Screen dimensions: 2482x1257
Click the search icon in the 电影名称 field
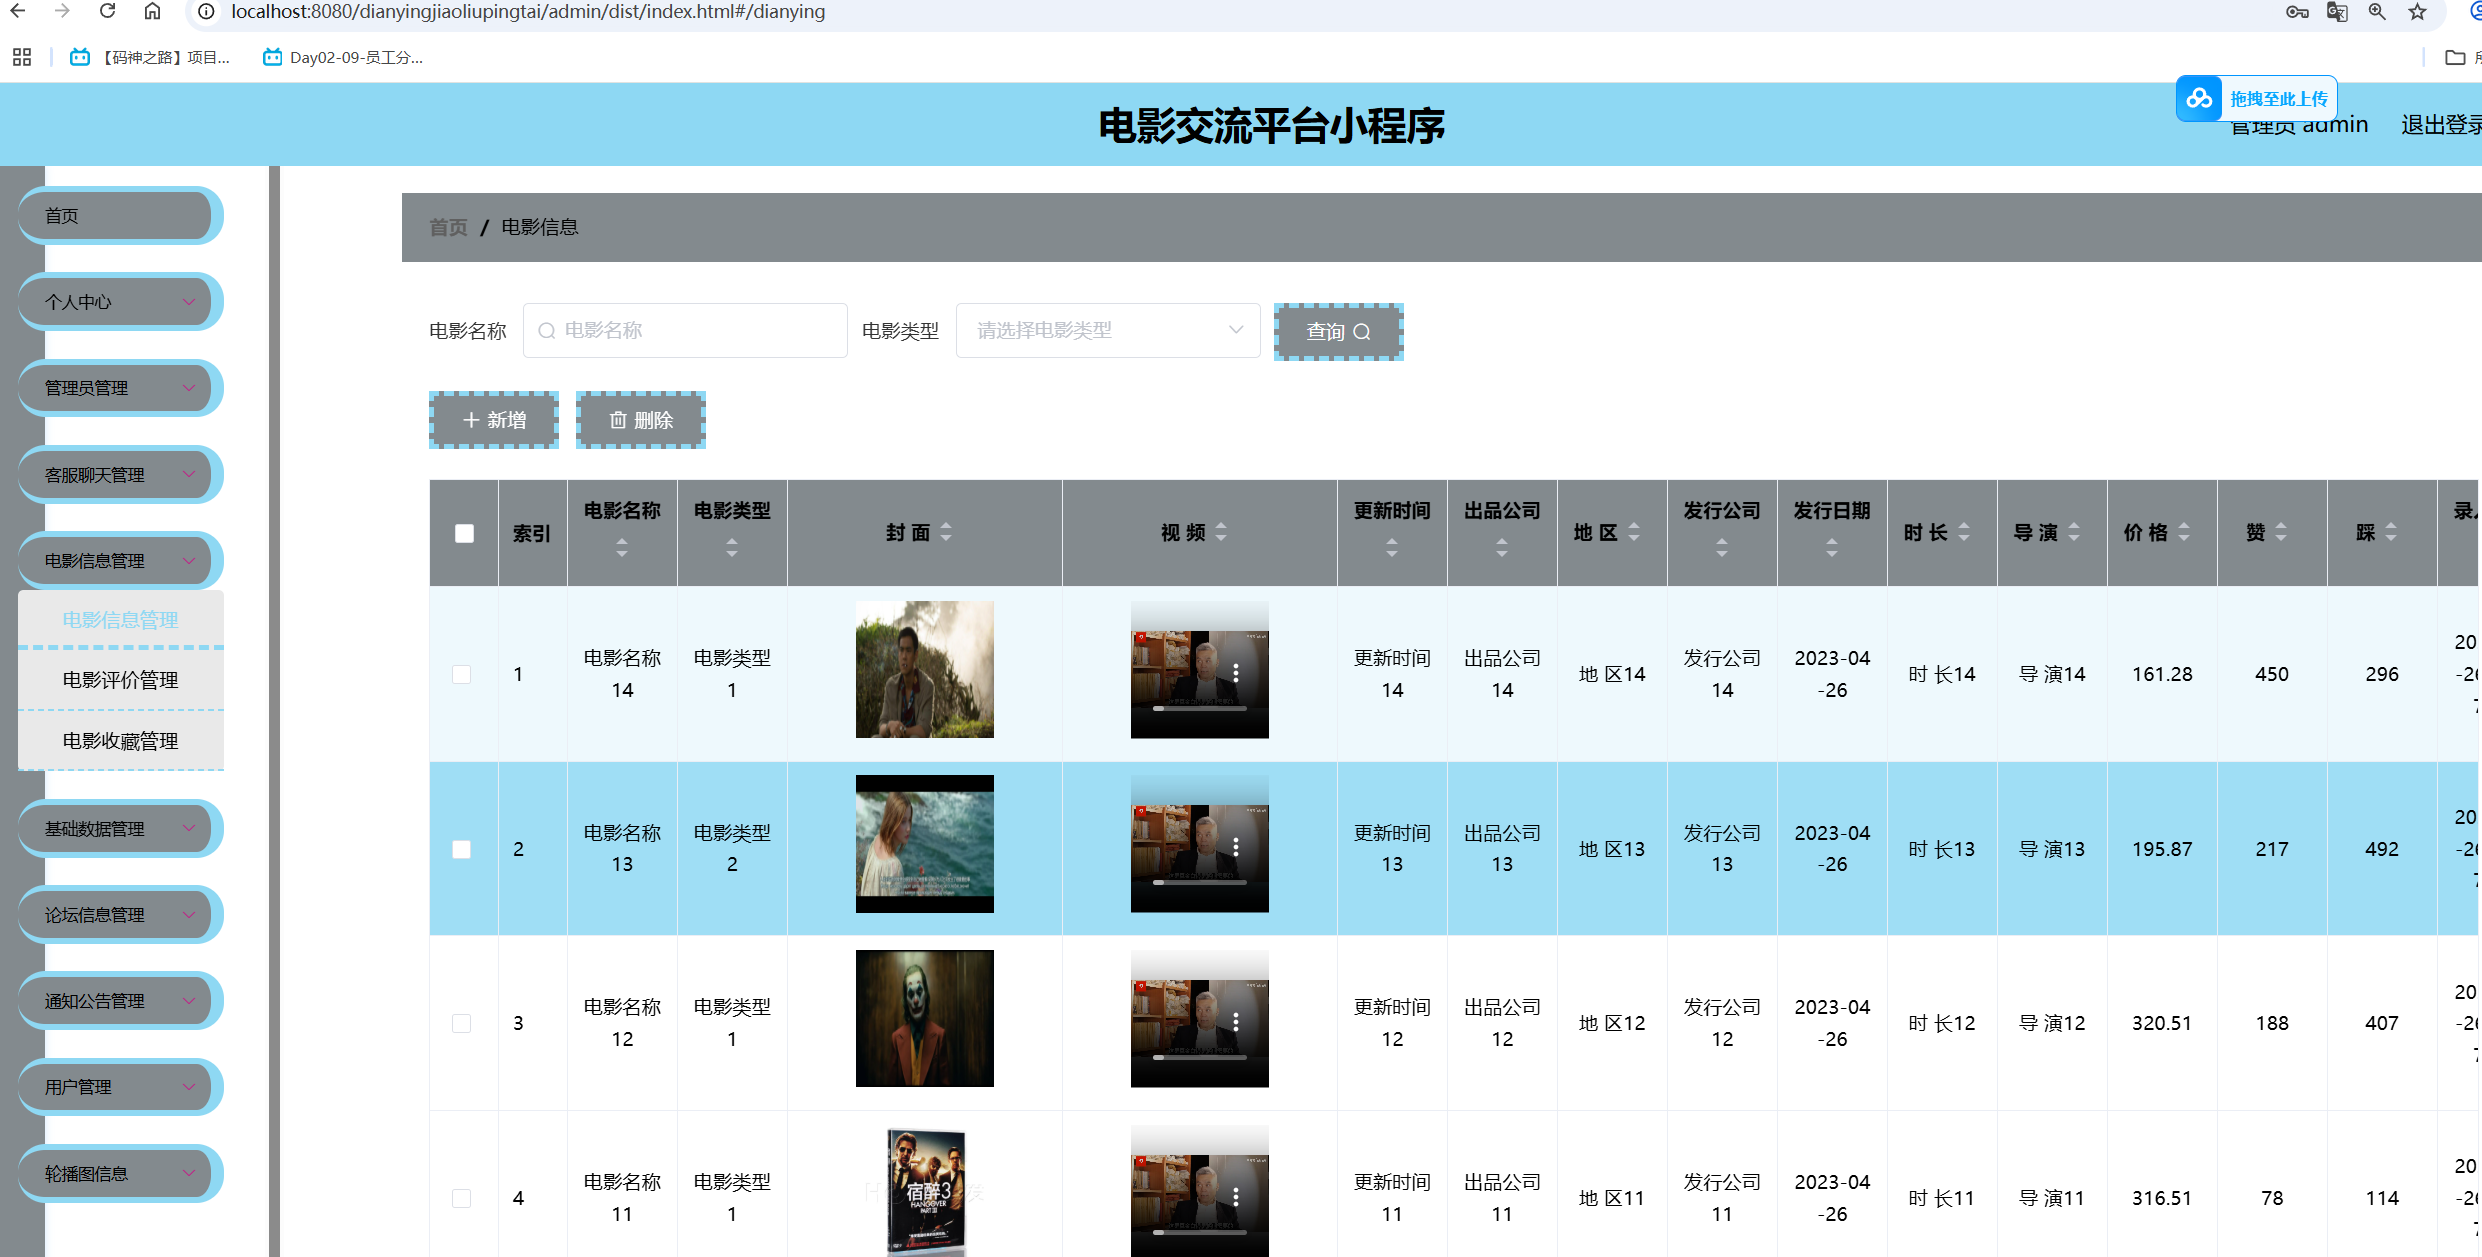click(546, 330)
